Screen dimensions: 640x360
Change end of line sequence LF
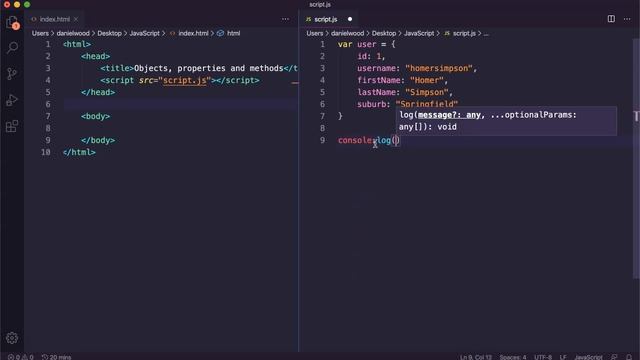click(x=563, y=357)
